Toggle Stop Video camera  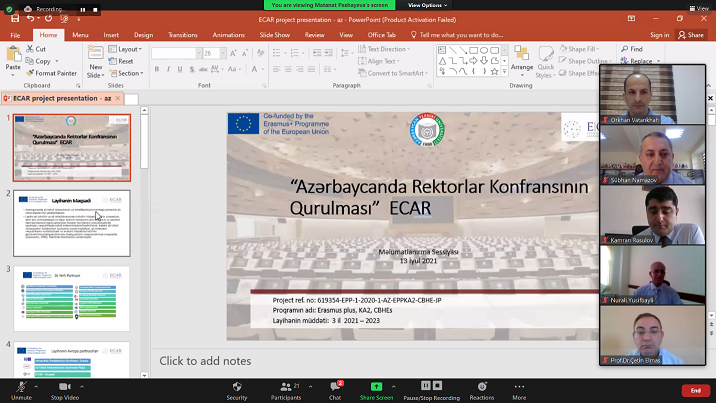(x=65, y=386)
